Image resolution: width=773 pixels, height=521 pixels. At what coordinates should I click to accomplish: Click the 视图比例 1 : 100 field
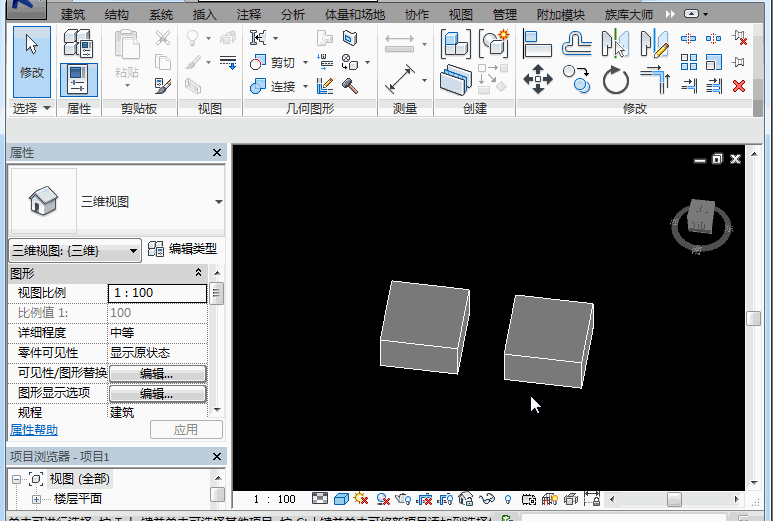[157, 293]
